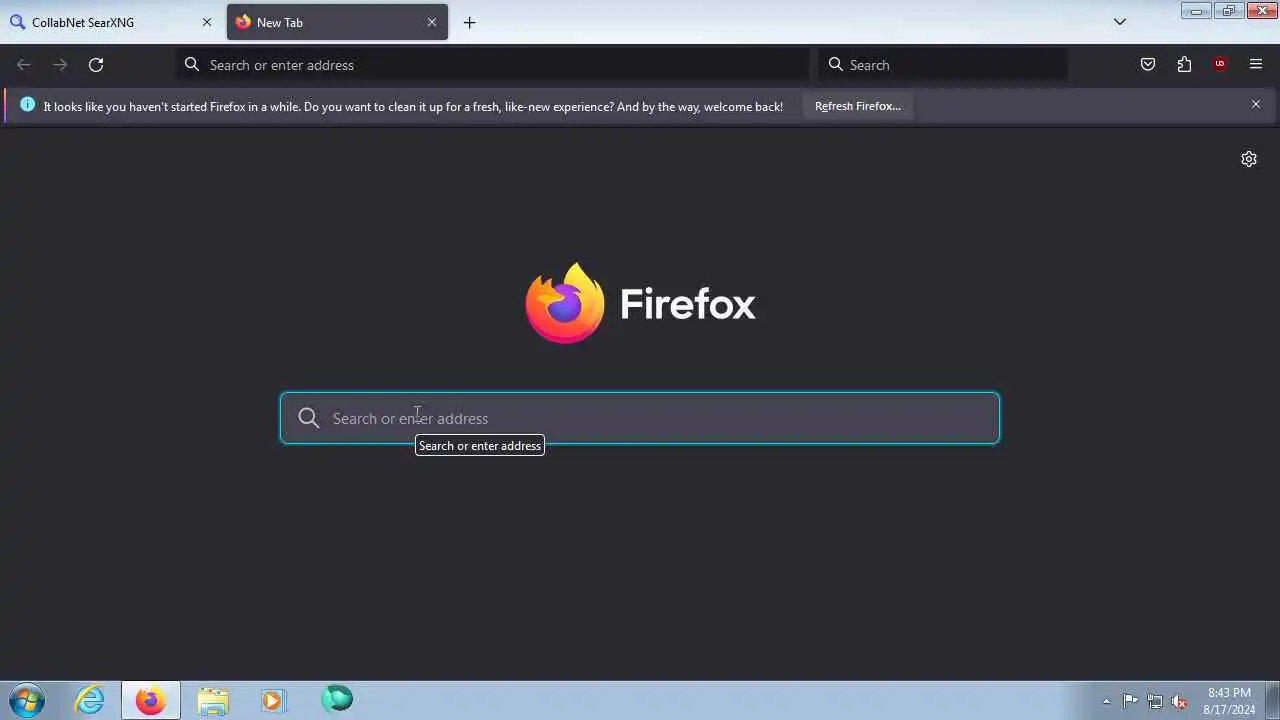
Task: Open network status tray icon
Action: (1155, 701)
